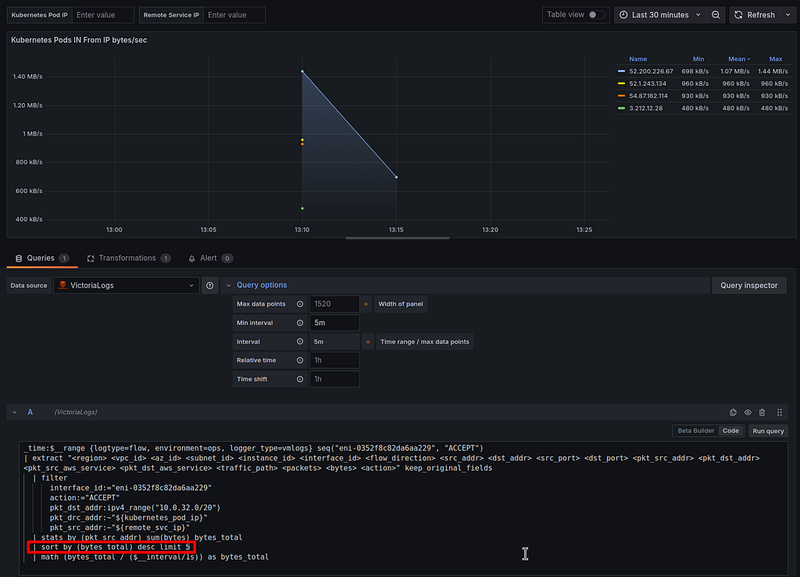Open the VictoriaLogs data source dropdown
Image resolution: width=800 pixels, height=577 pixels.
click(126, 285)
